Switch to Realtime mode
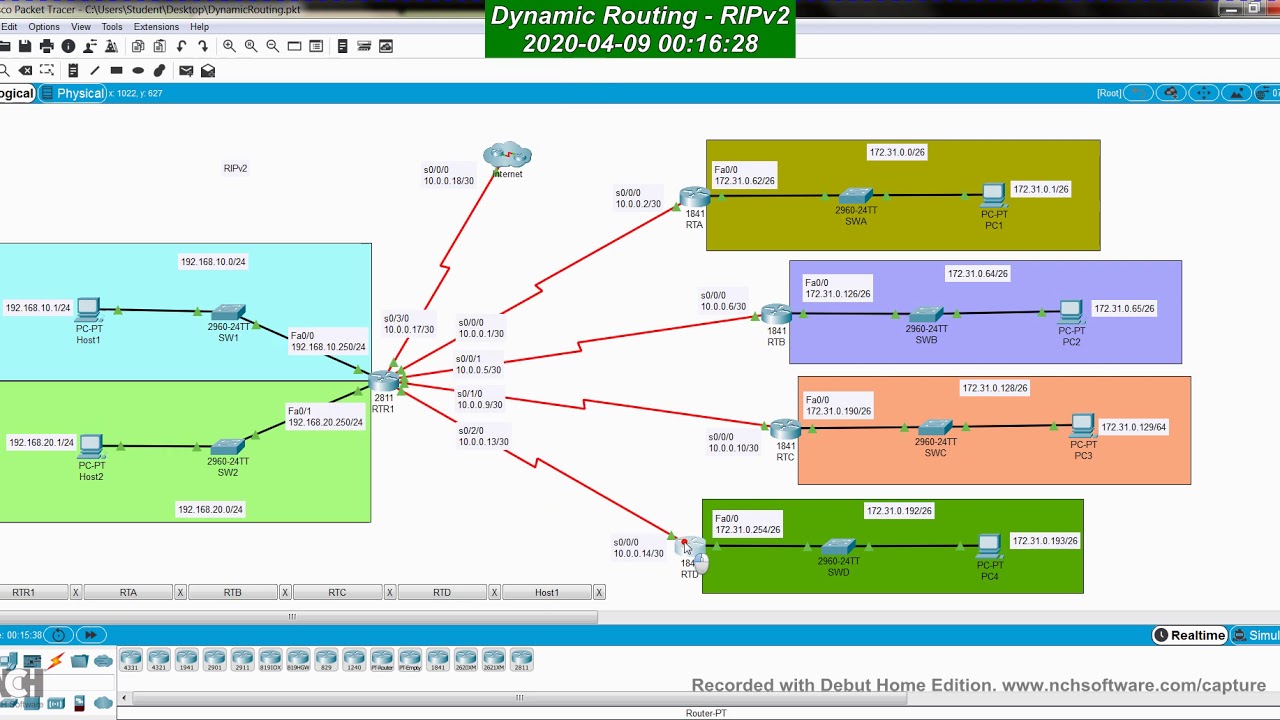The width and height of the screenshot is (1280, 720). (1190, 635)
